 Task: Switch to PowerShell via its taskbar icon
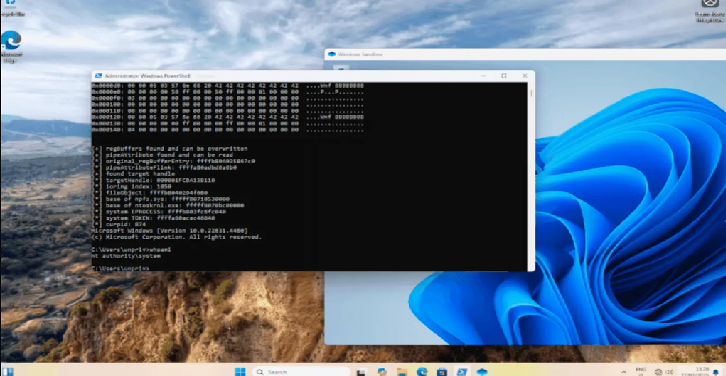coord(462,371)
